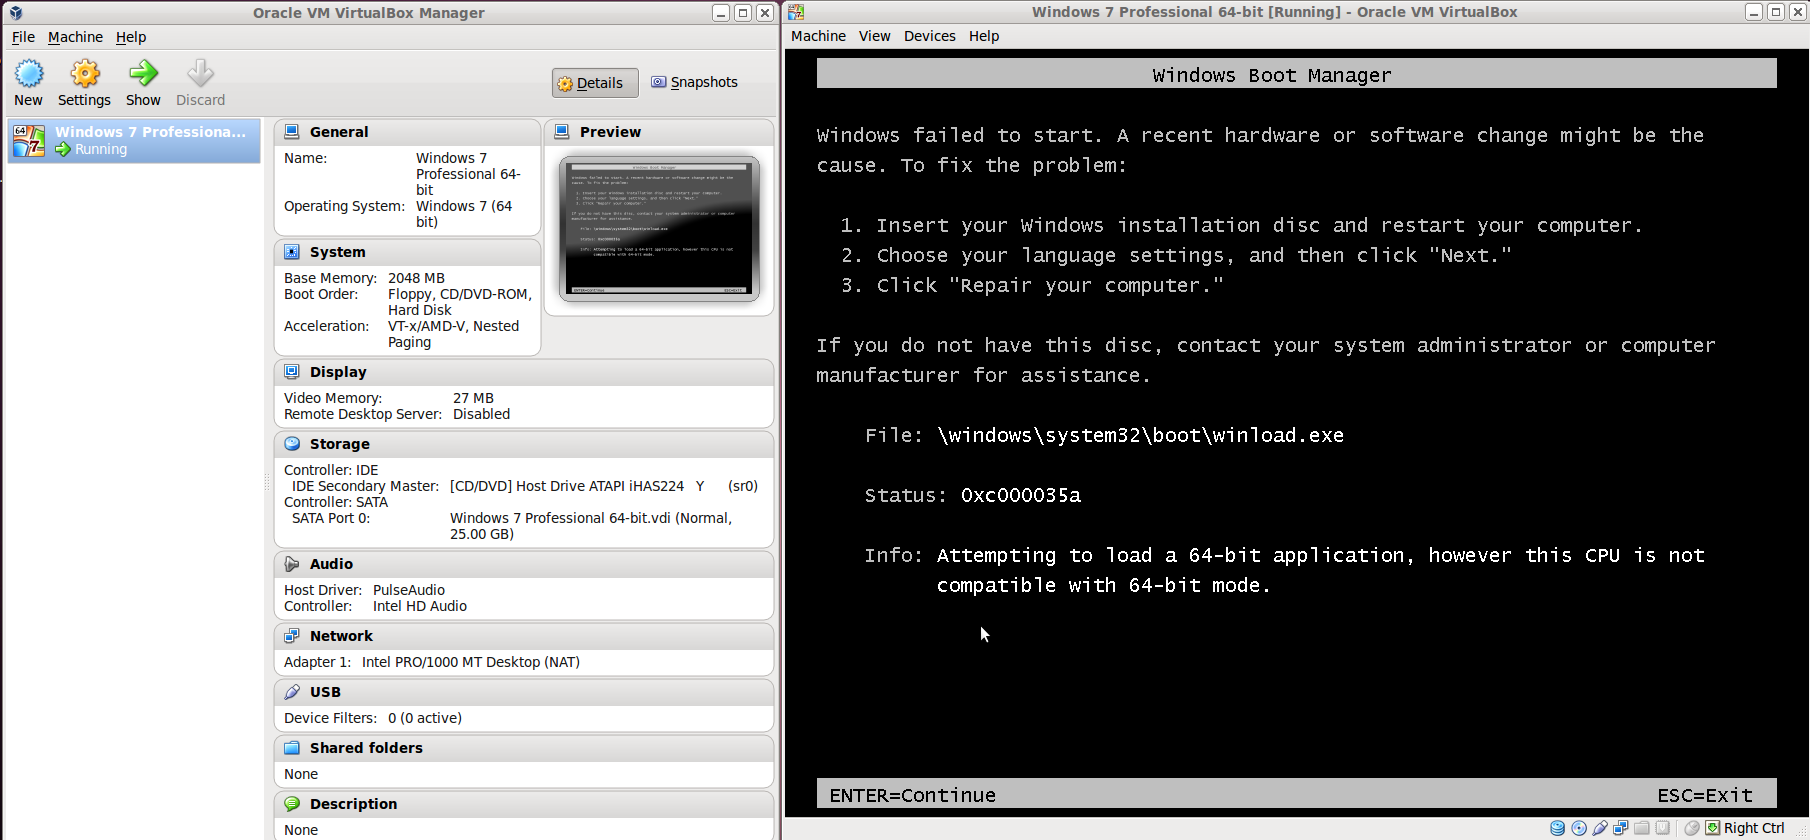Viewport: 1810px width, 840px height.
Task: Click the New virtual machine toolbar icon
Action: pos(29,73)
